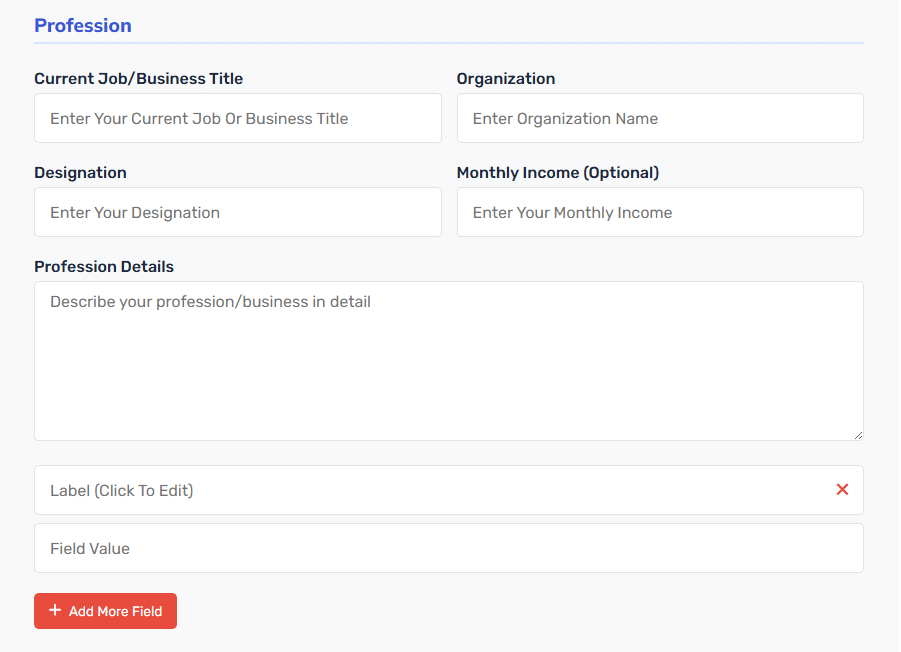Click blank page area beside Add More Field

click(517, 611)
